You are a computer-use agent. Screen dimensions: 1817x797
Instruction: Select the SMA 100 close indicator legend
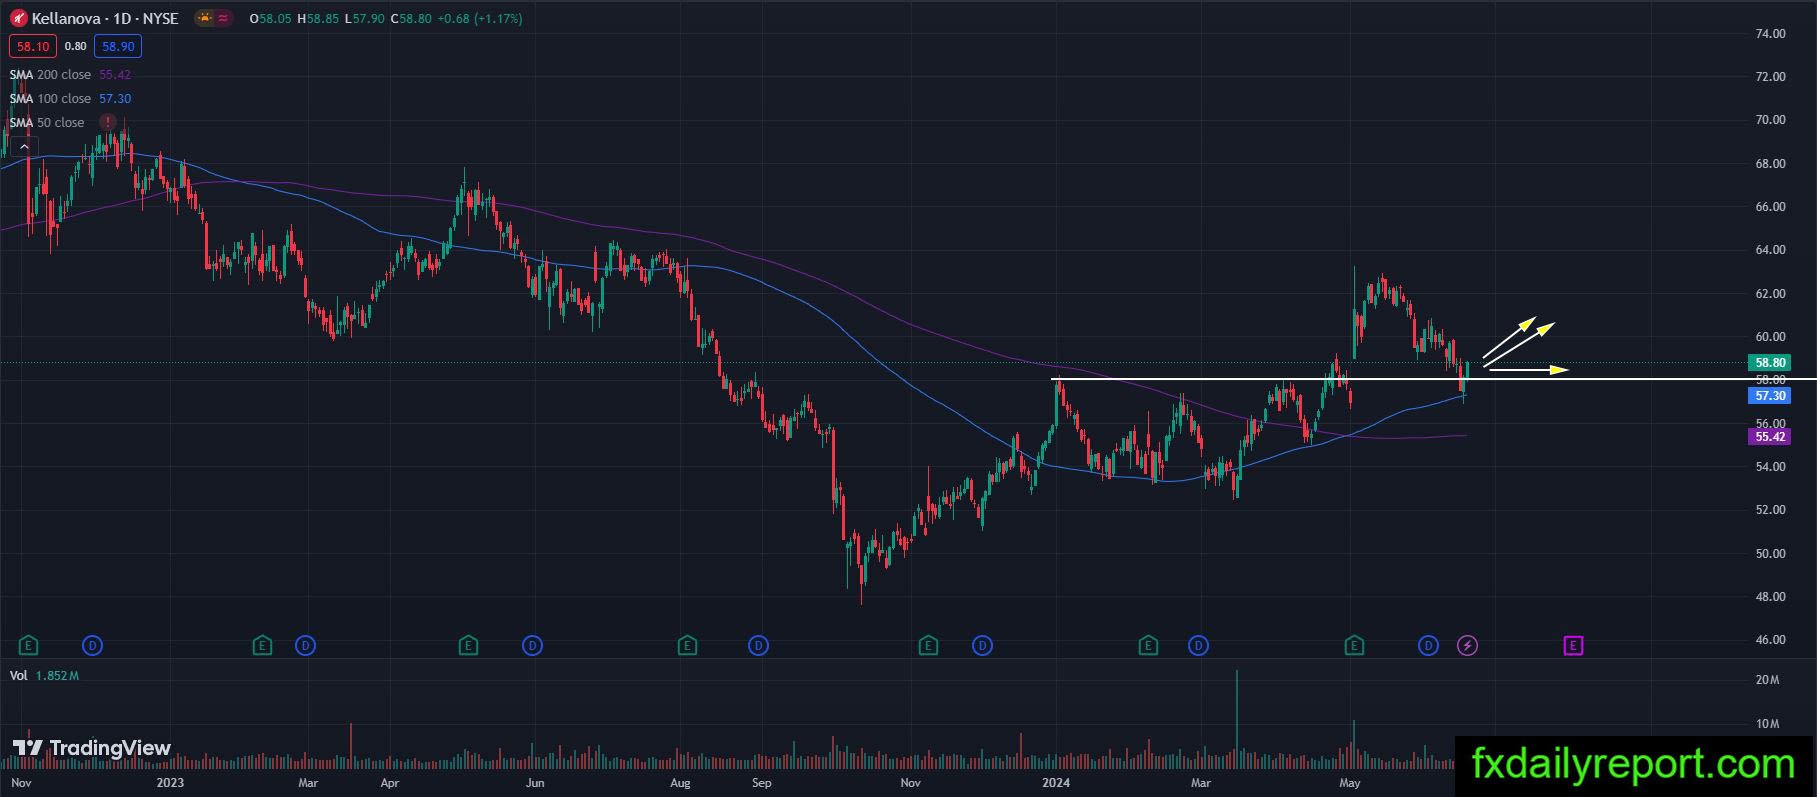70,99
